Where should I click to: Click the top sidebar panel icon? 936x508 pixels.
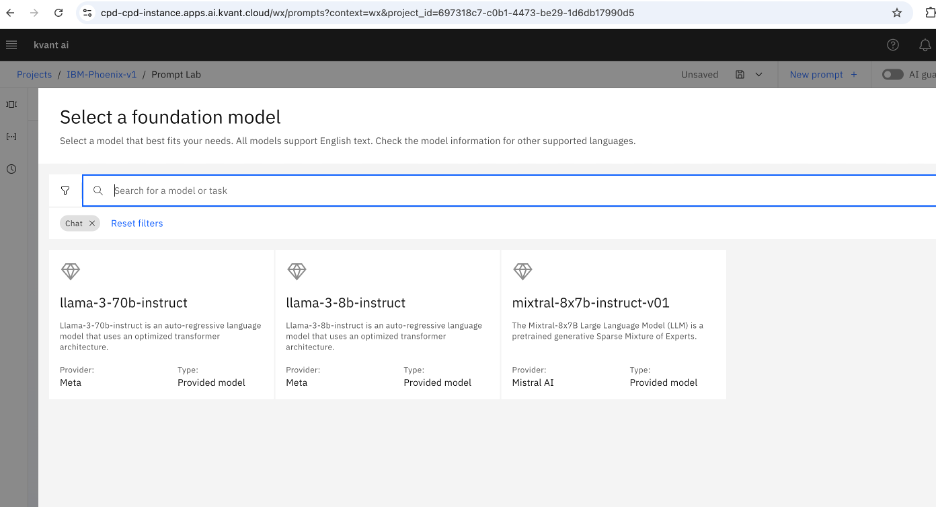pyautogui.click(x=12, y=104)
